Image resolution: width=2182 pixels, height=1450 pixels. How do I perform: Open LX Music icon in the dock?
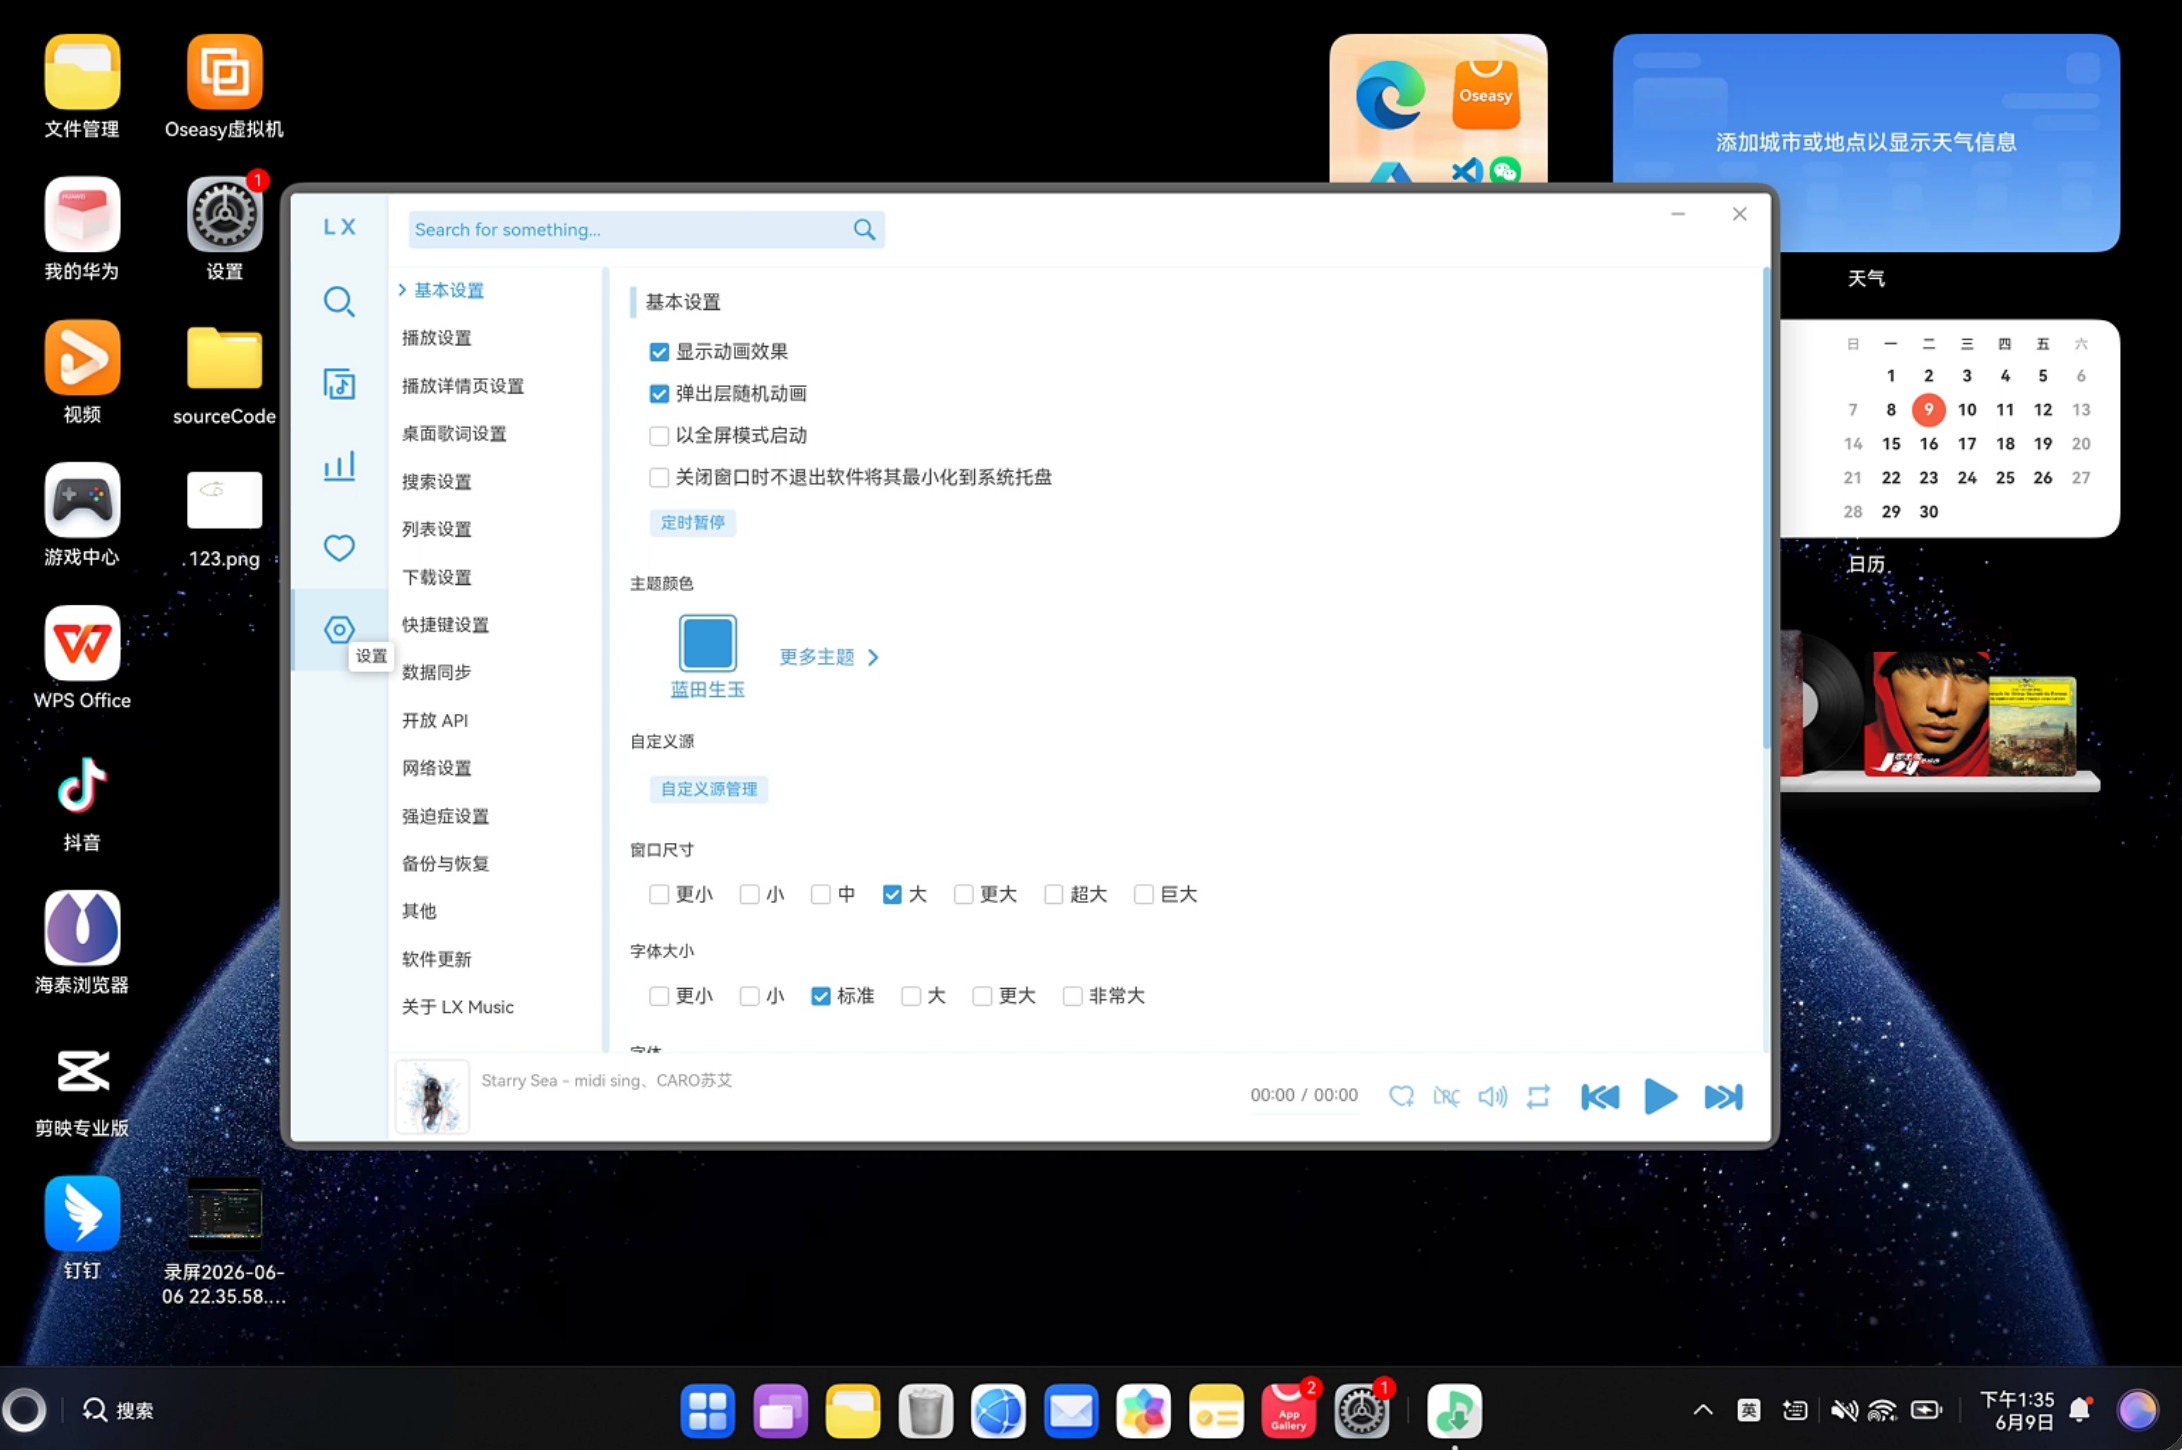click(x=1454, y=1411)
